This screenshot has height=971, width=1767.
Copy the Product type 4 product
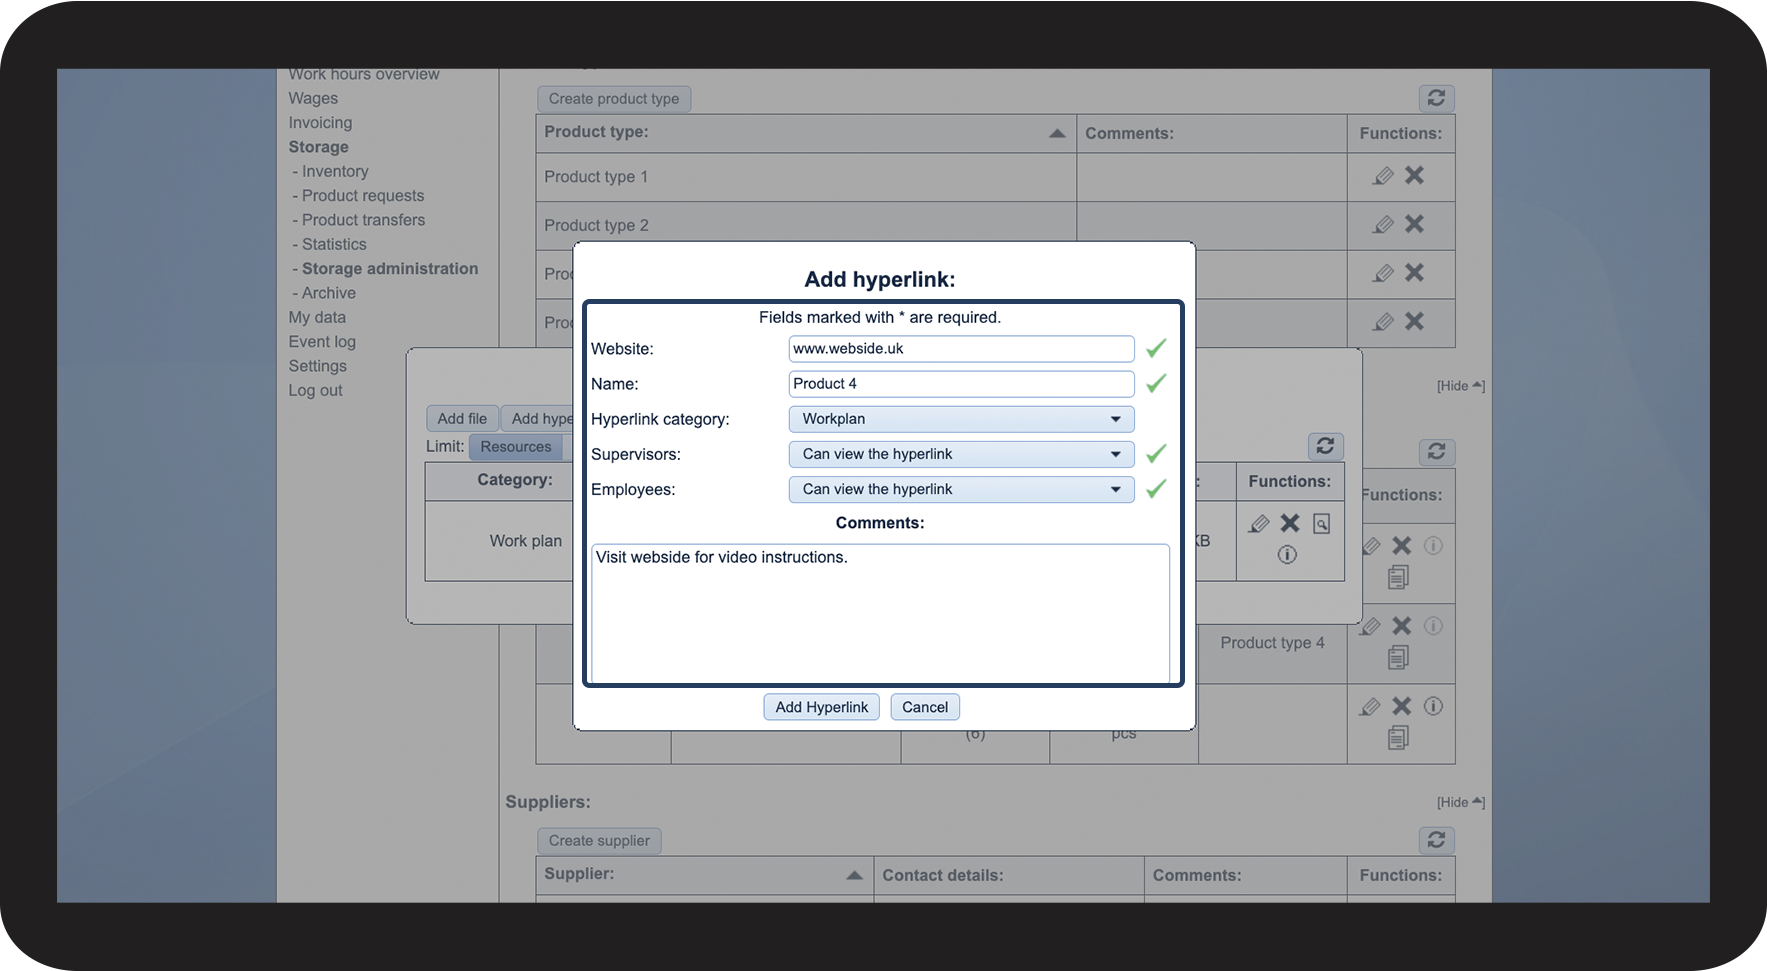(x=1398, y=657)
